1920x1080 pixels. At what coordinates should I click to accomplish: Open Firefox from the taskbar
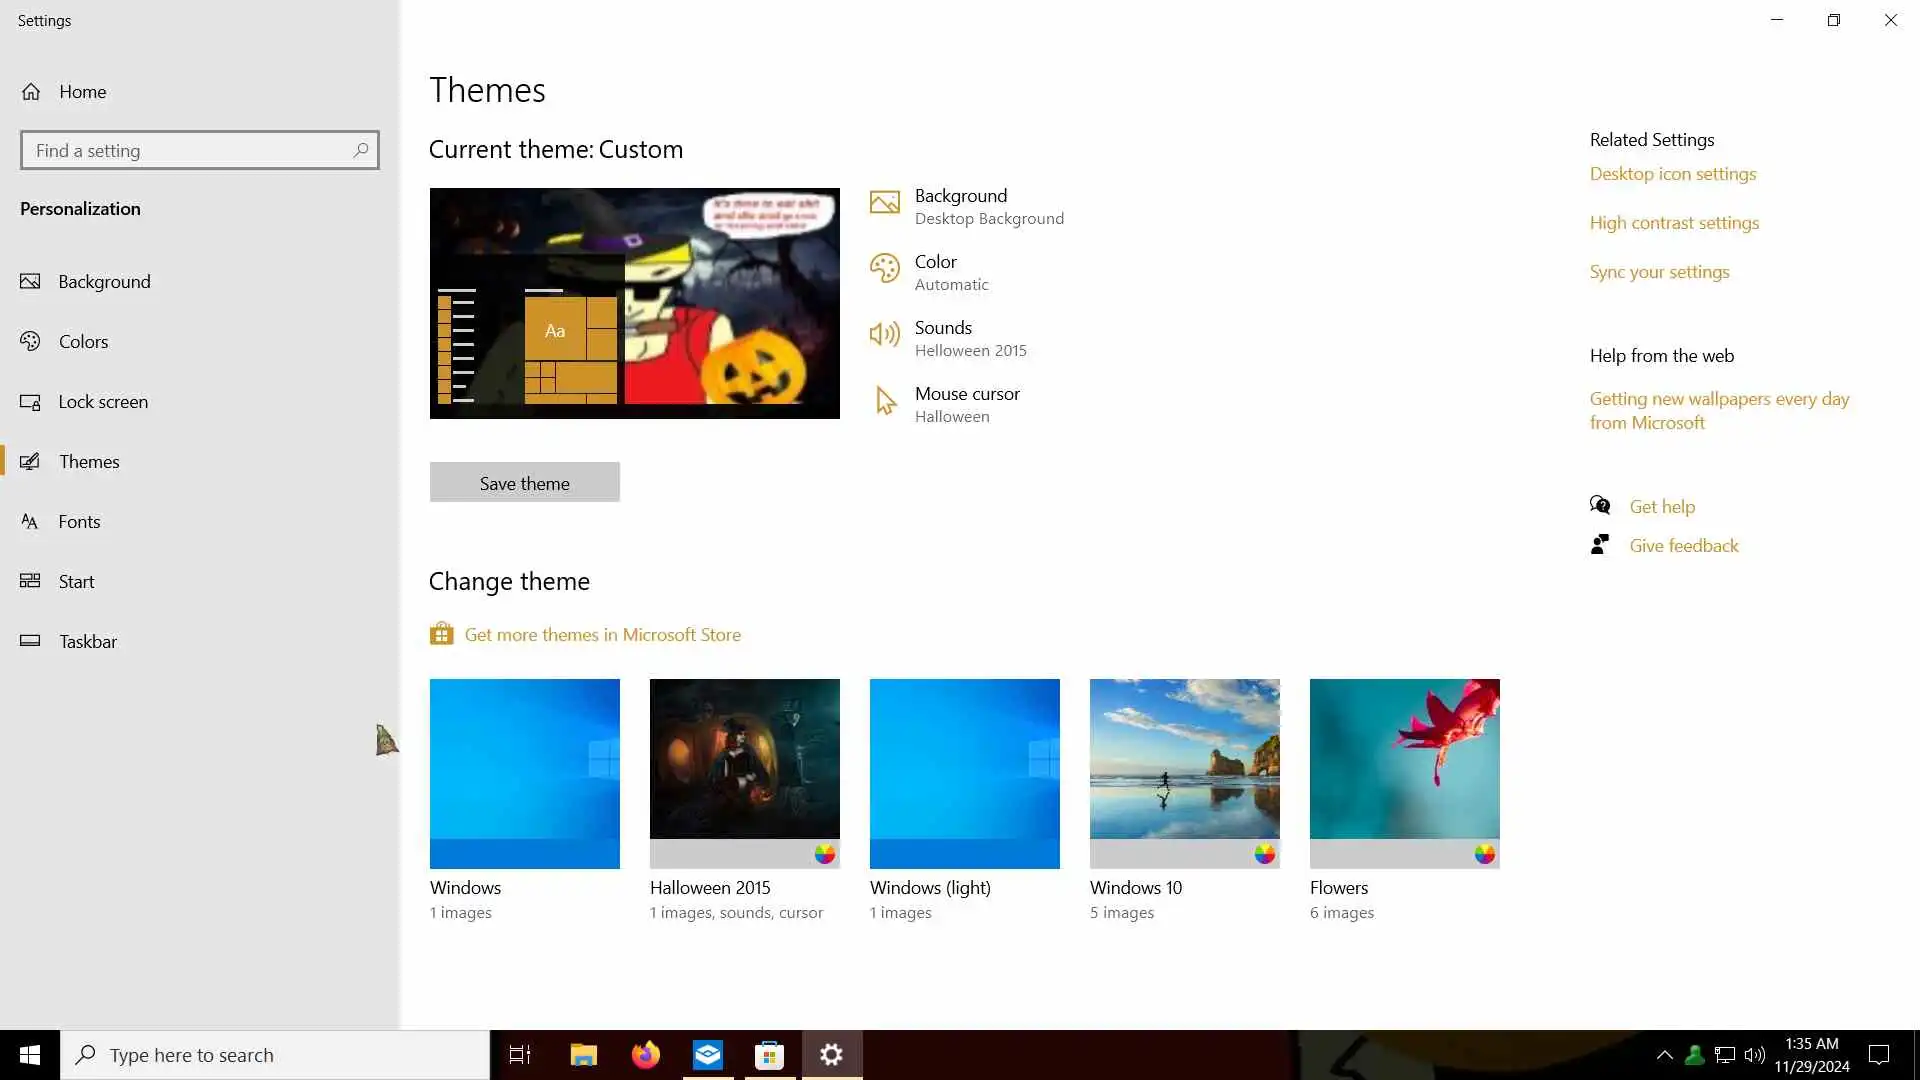coord(646,1055)
